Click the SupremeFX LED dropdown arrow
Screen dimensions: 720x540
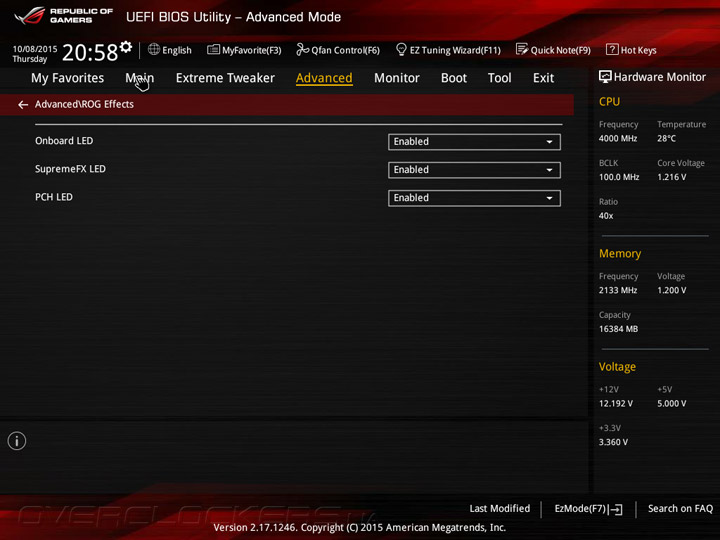(x=549, y=170)
